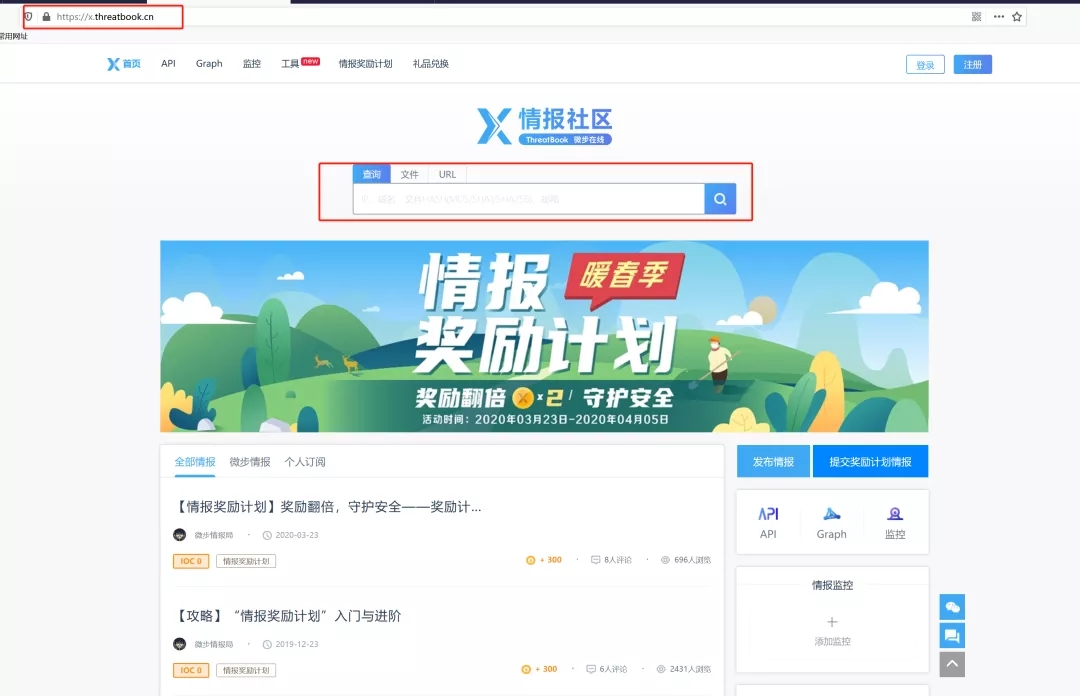The image size is (1080, 696).
Task: Click the 发布情报 button
Action: pos(773,461)
